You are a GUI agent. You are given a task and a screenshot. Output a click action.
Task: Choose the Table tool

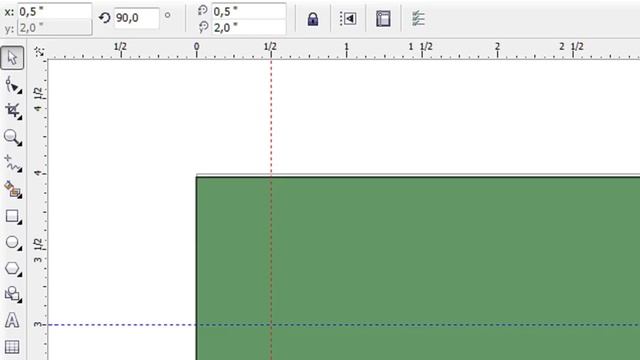tap(12, 347)
